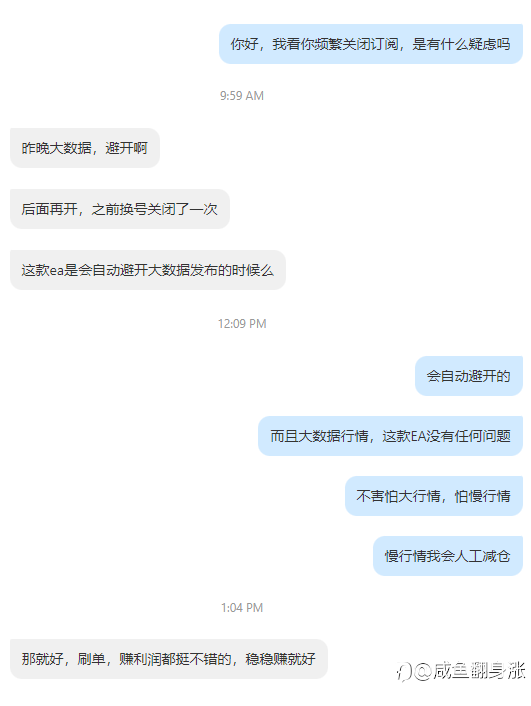Select the gray message asking about 这款ea
The image size is (531, 706).
click(x=148, y=270)
